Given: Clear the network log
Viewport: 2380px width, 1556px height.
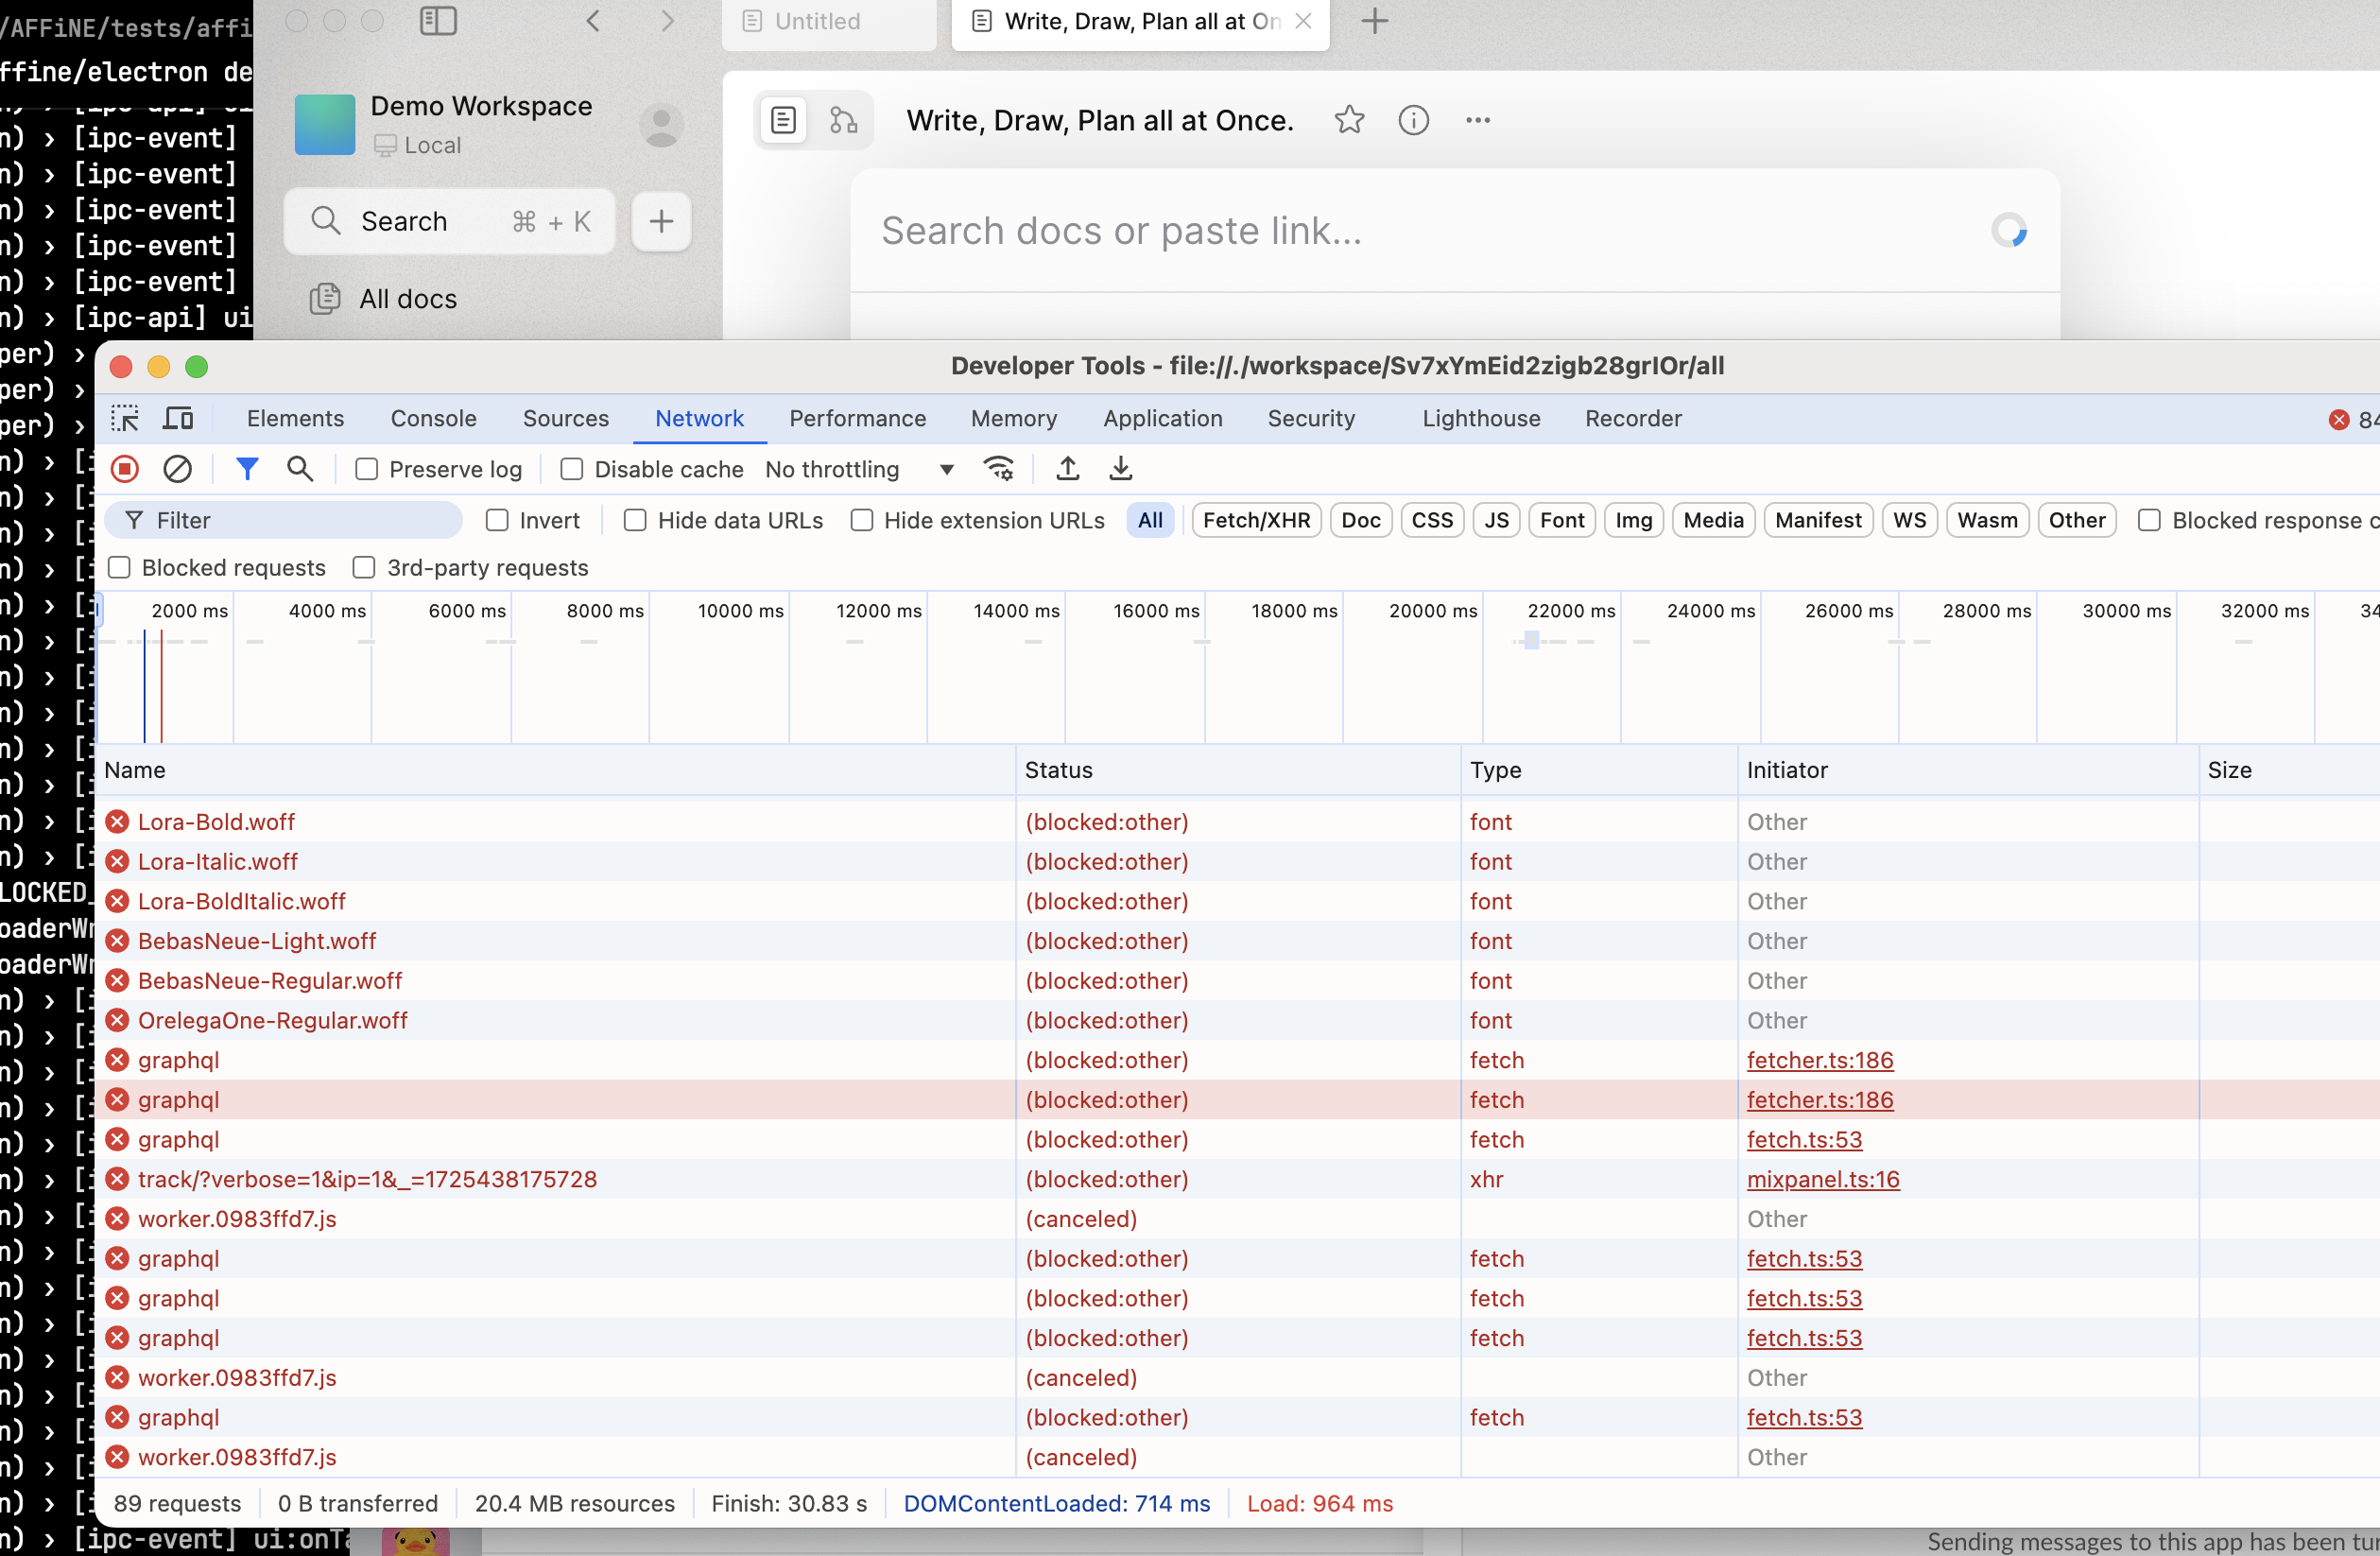Looking at the screenshot, I should [x=177, y=469].
